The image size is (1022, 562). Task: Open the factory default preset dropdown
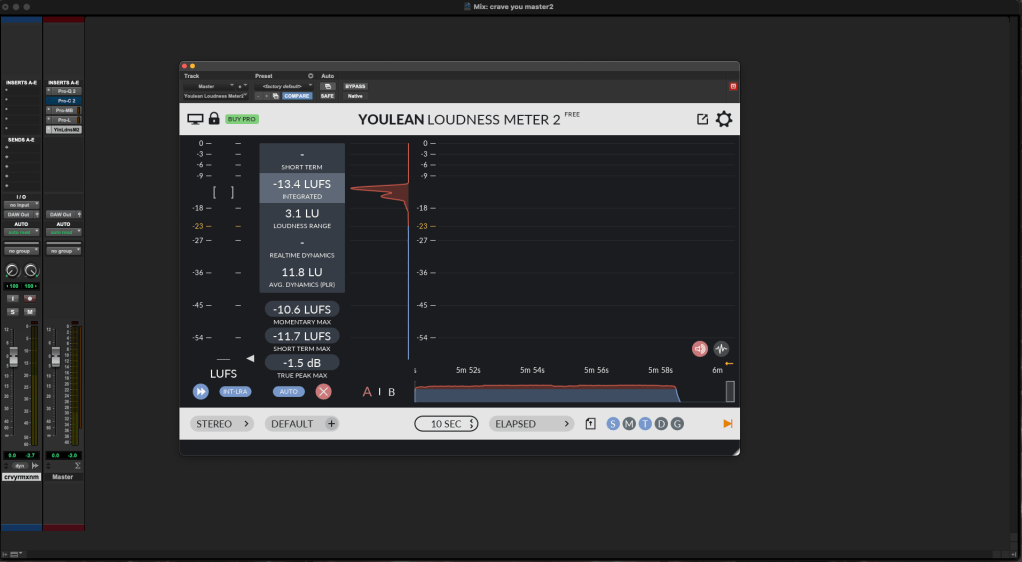(x=284, y=86)
